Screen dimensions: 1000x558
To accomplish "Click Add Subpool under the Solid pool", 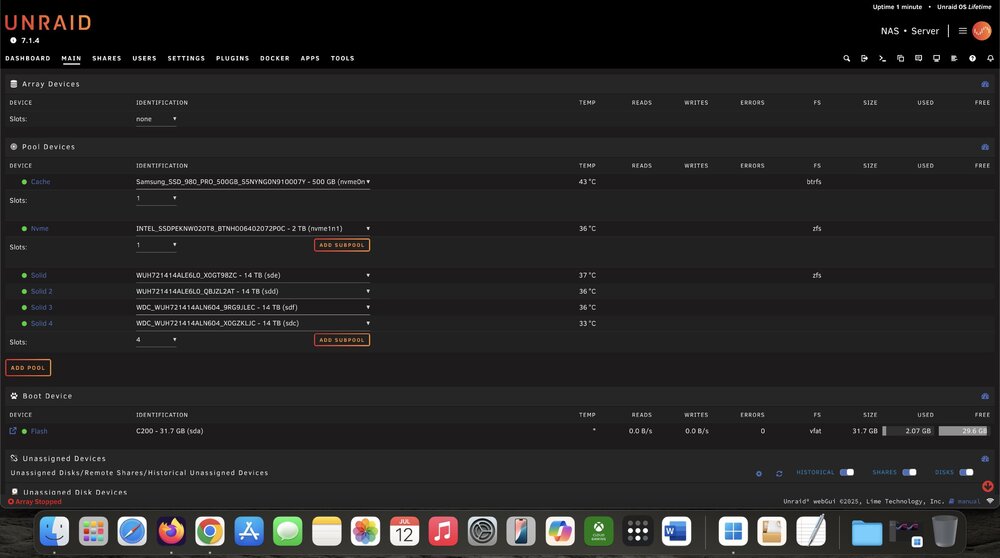I will [x=342, y=340].
